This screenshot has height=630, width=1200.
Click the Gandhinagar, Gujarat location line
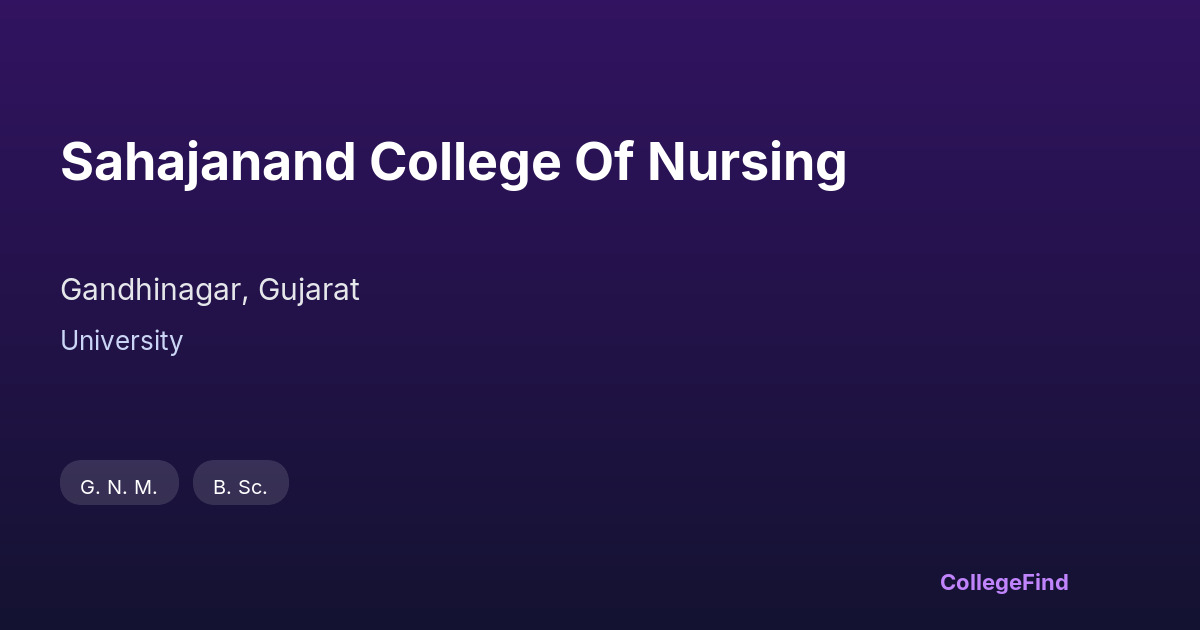point(209,290)
